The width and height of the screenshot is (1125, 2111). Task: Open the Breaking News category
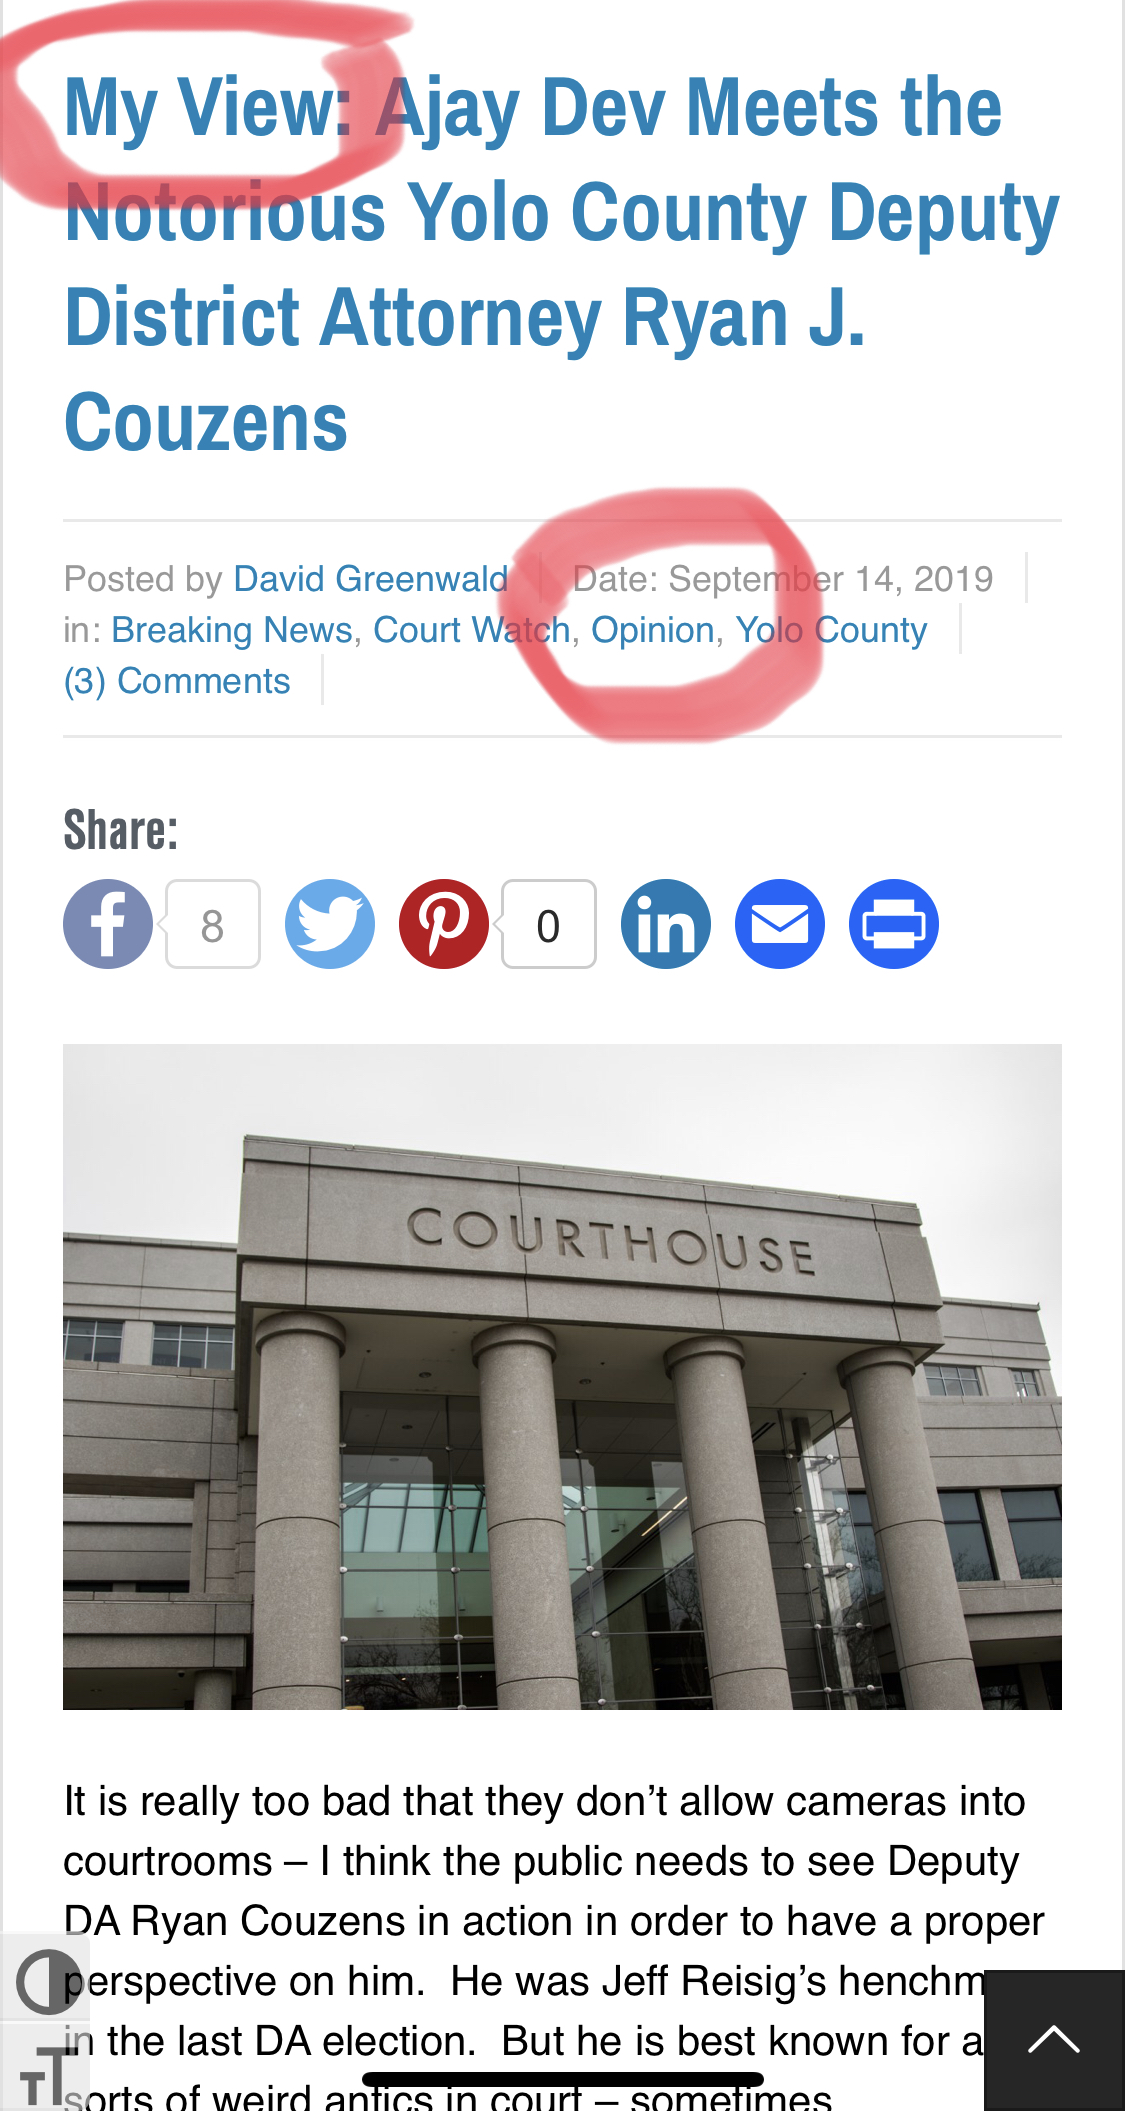(x=232, y=630)
